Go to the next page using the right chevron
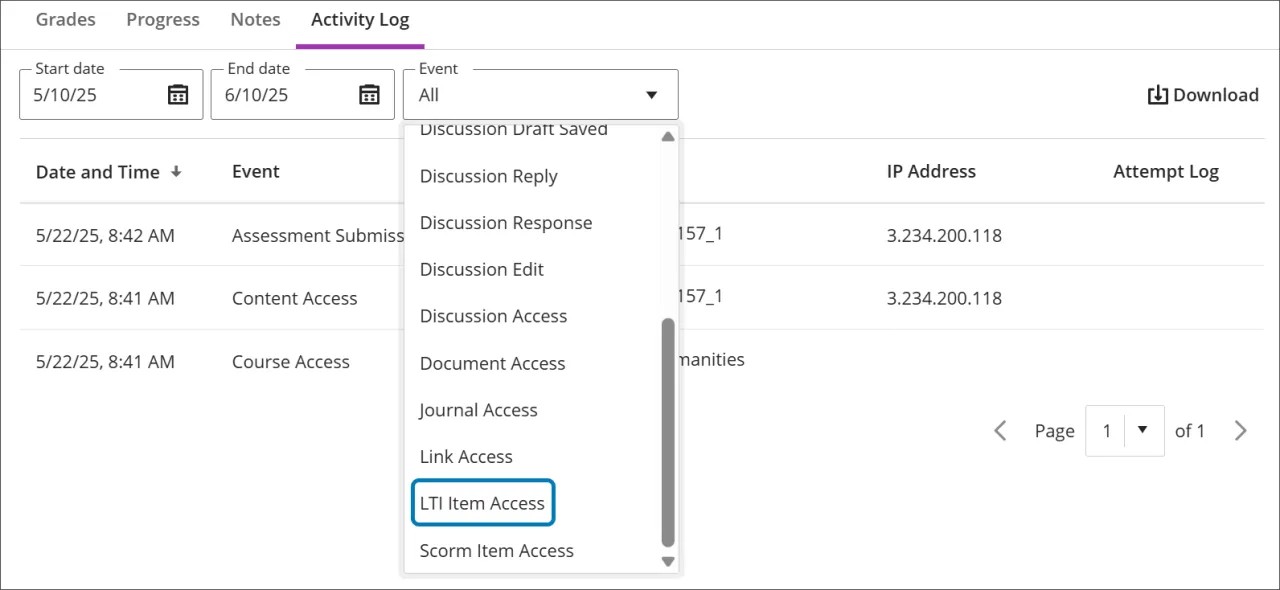The width and height of the screenshot is (1280, 590). click(1240, 430)
